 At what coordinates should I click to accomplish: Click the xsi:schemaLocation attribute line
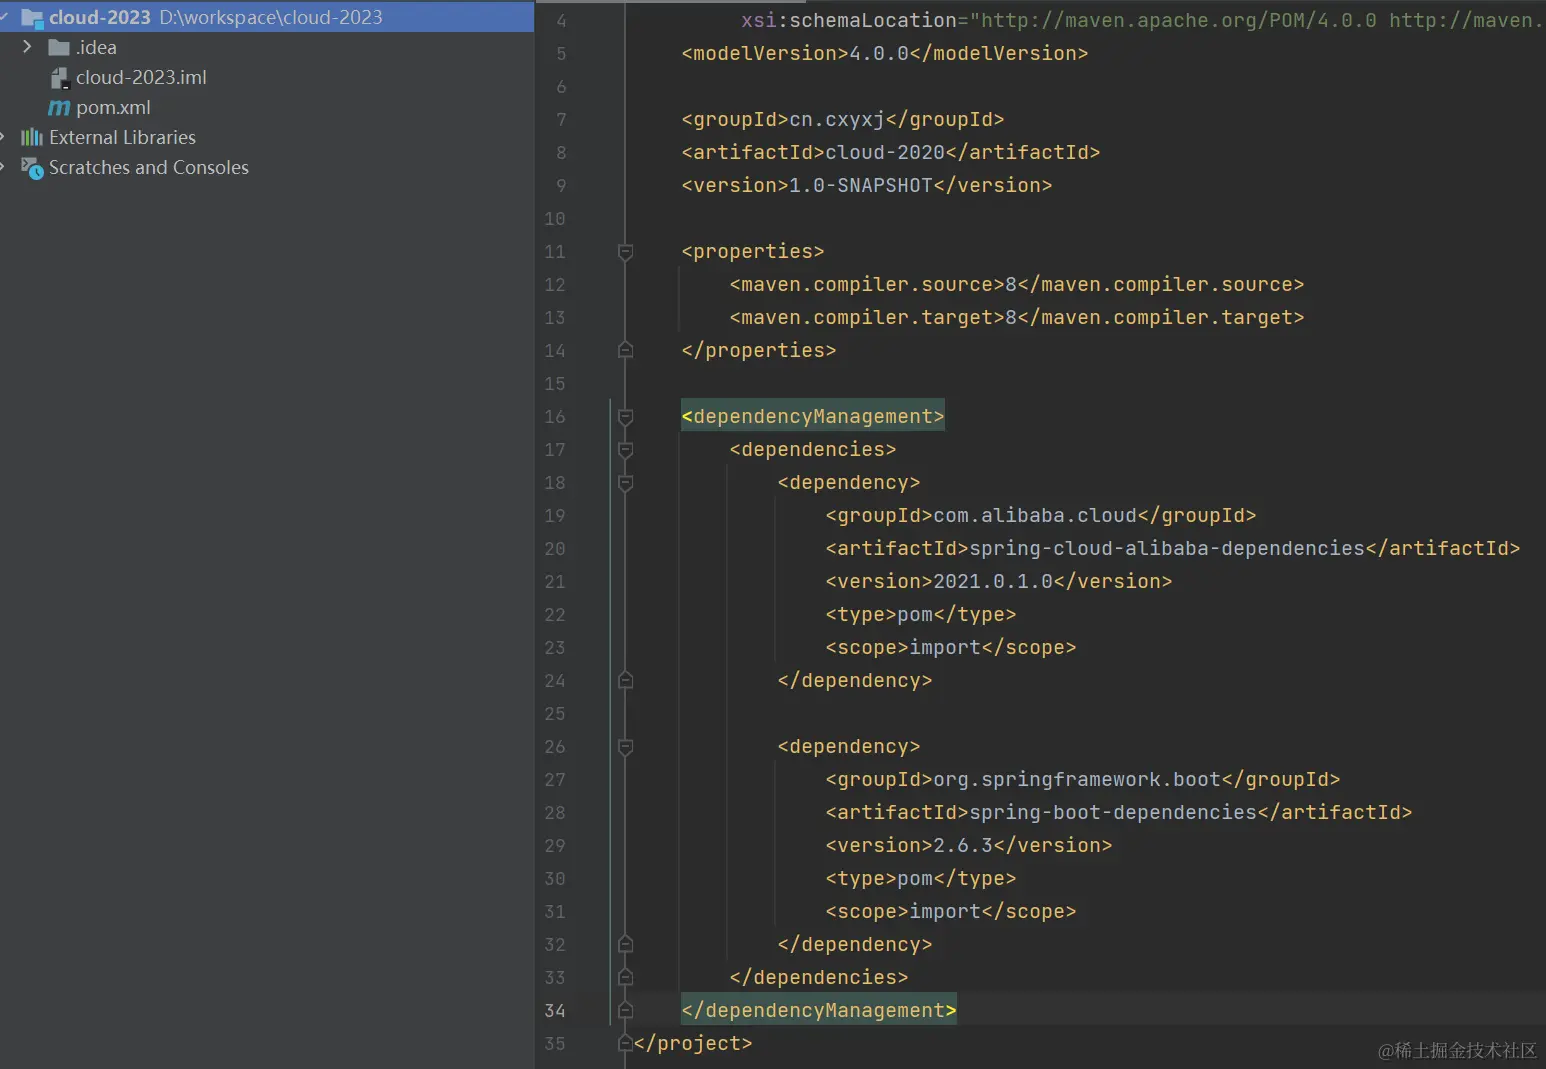[1143, 20]
